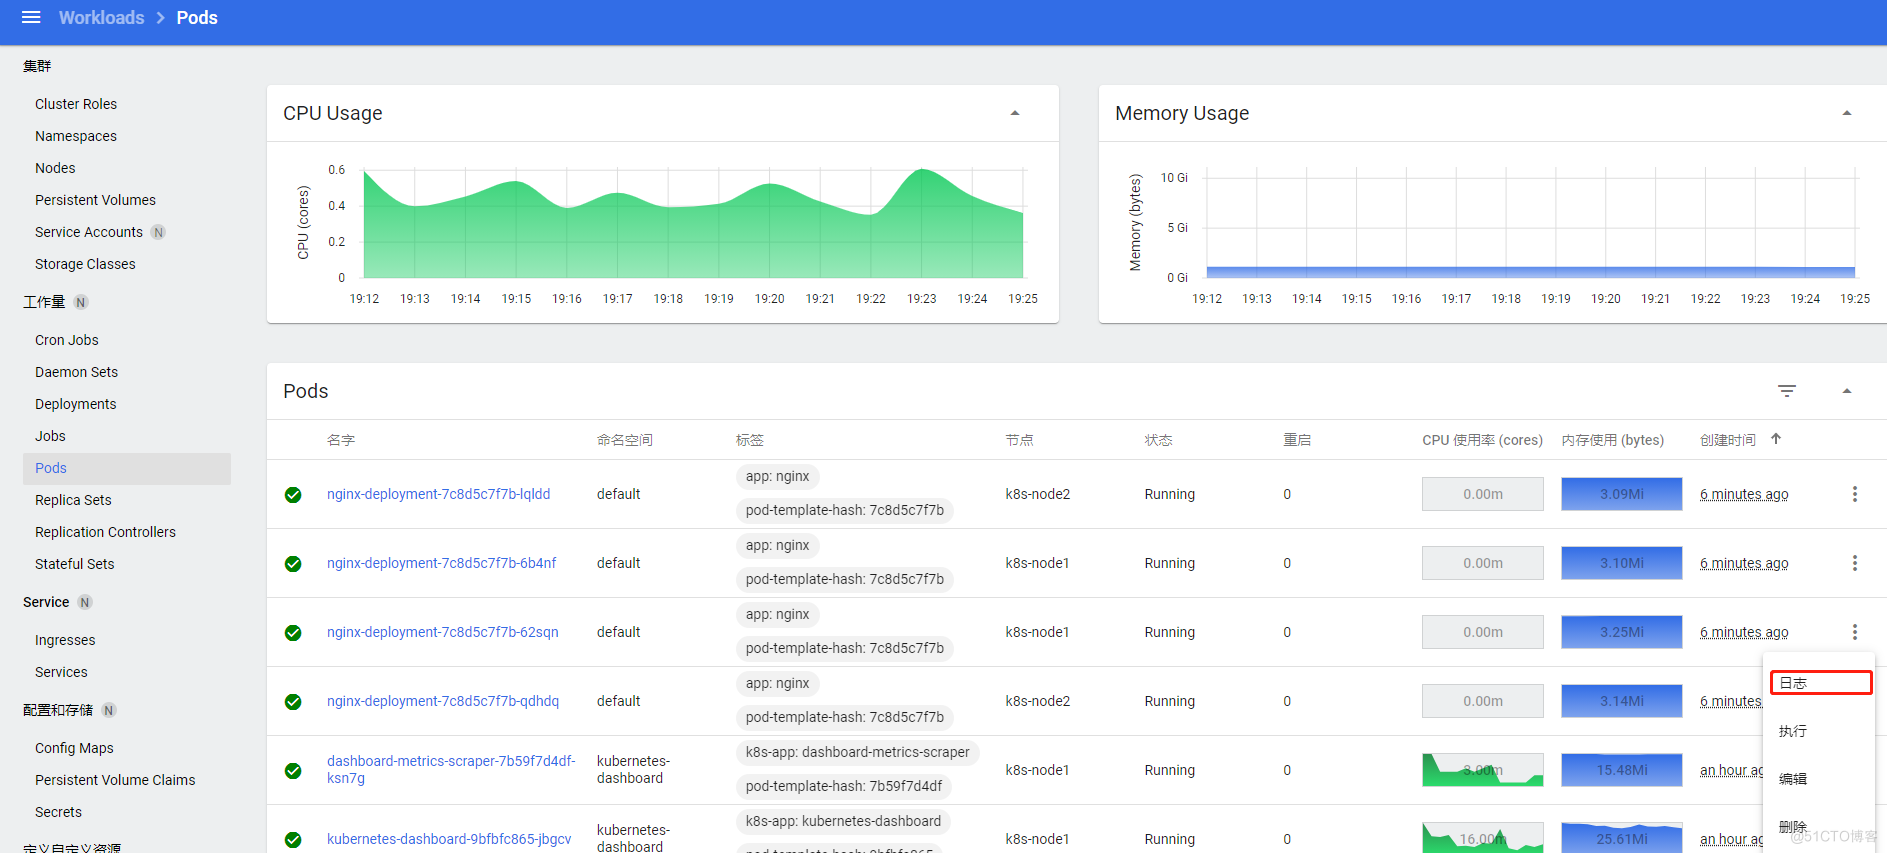Viewport: 1887px width, 853px height.
Task: Click status check icon of nginx-deployment-7c8d5c7f7b-6b4nf
Action: 293,564
